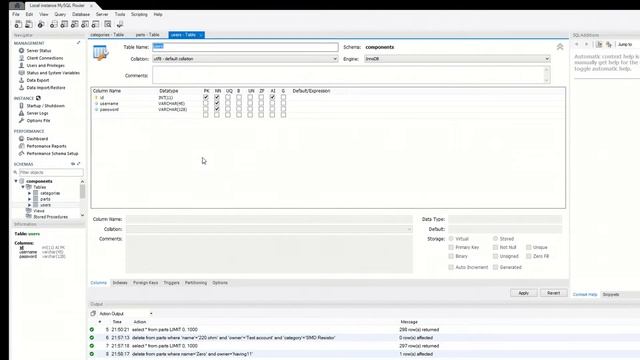Collapse the Tables tree node
640x360 pixels.
coord(23,187)
